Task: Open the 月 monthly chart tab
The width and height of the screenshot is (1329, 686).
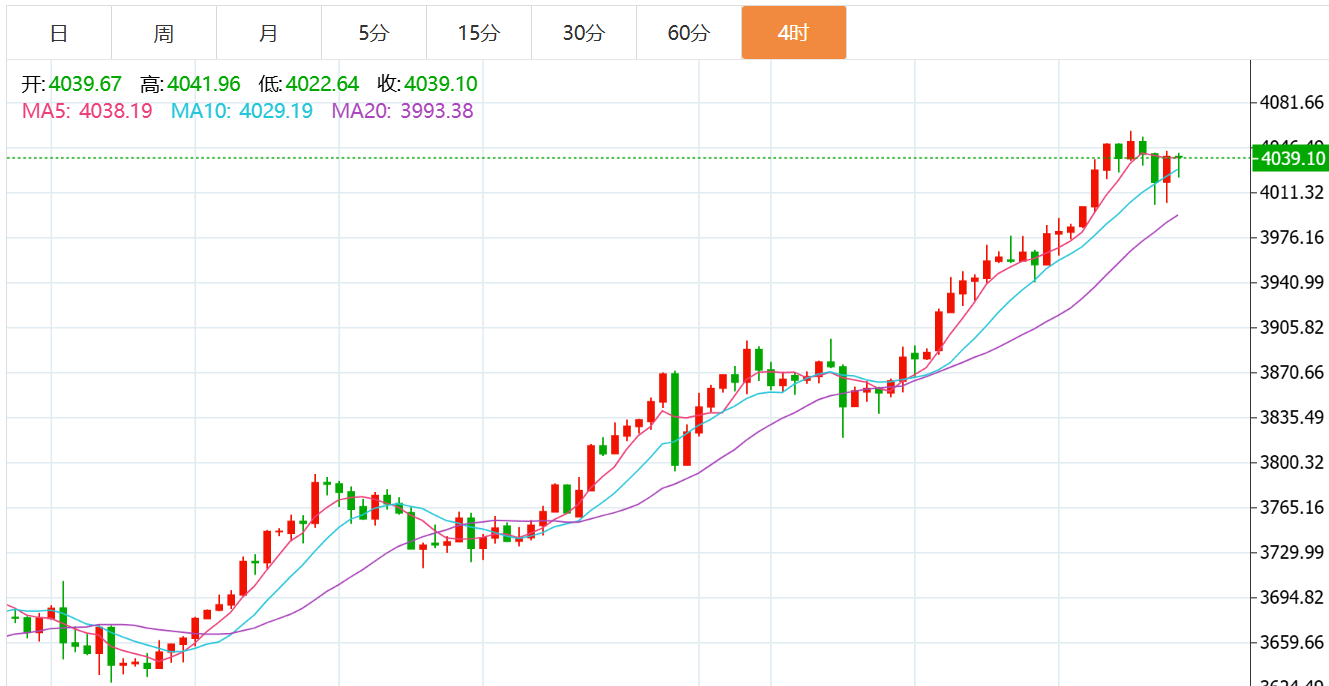Action: [x=269, y=33]
